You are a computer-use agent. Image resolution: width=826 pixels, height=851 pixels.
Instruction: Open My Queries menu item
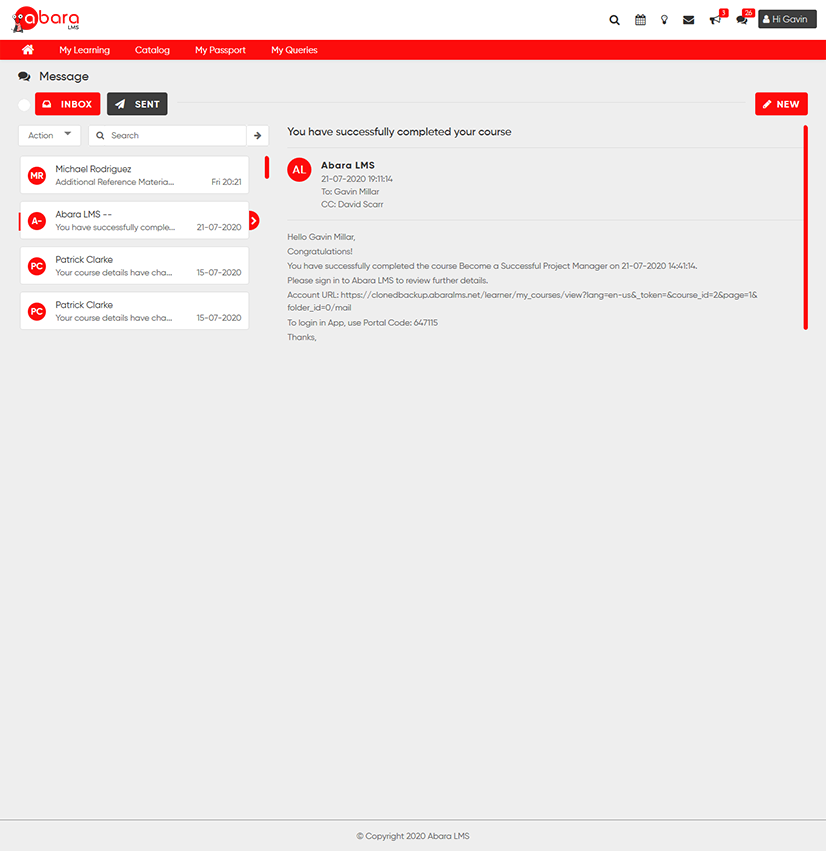[x=294, y=50]
